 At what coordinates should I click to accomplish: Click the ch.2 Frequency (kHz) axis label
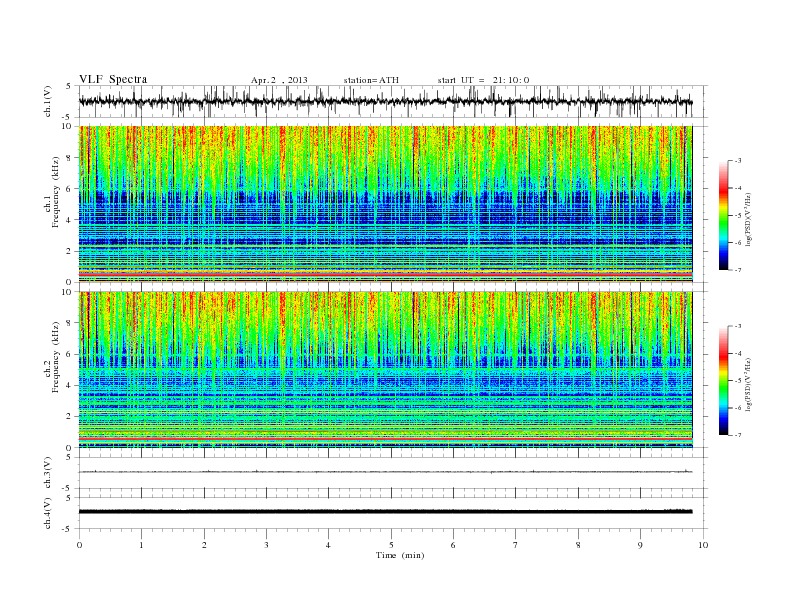(x=52, y=357)
